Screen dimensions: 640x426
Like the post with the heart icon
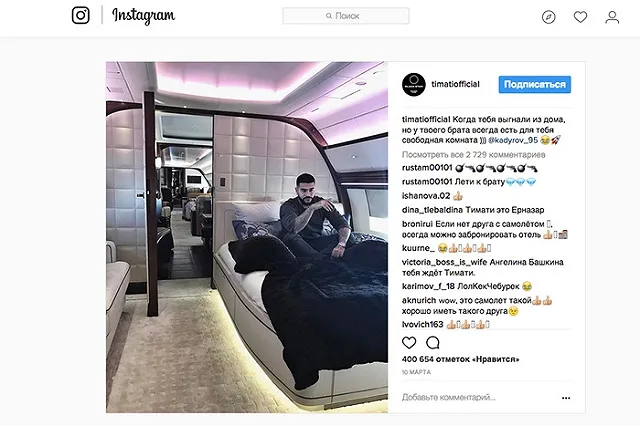[x=409, y=342]
